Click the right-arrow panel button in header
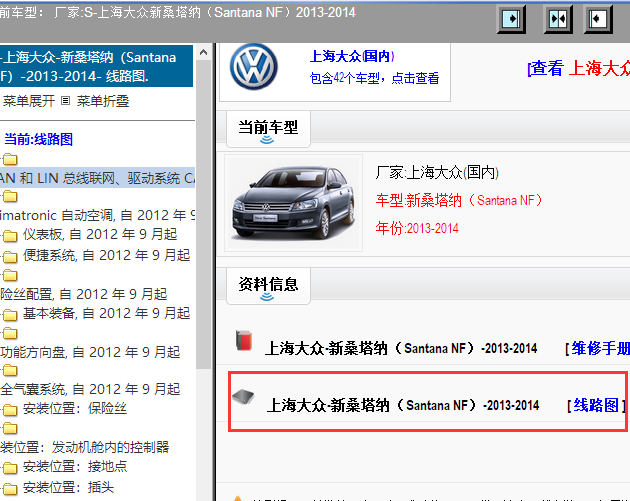Viewport: 630px width, 501px height. 511,19
